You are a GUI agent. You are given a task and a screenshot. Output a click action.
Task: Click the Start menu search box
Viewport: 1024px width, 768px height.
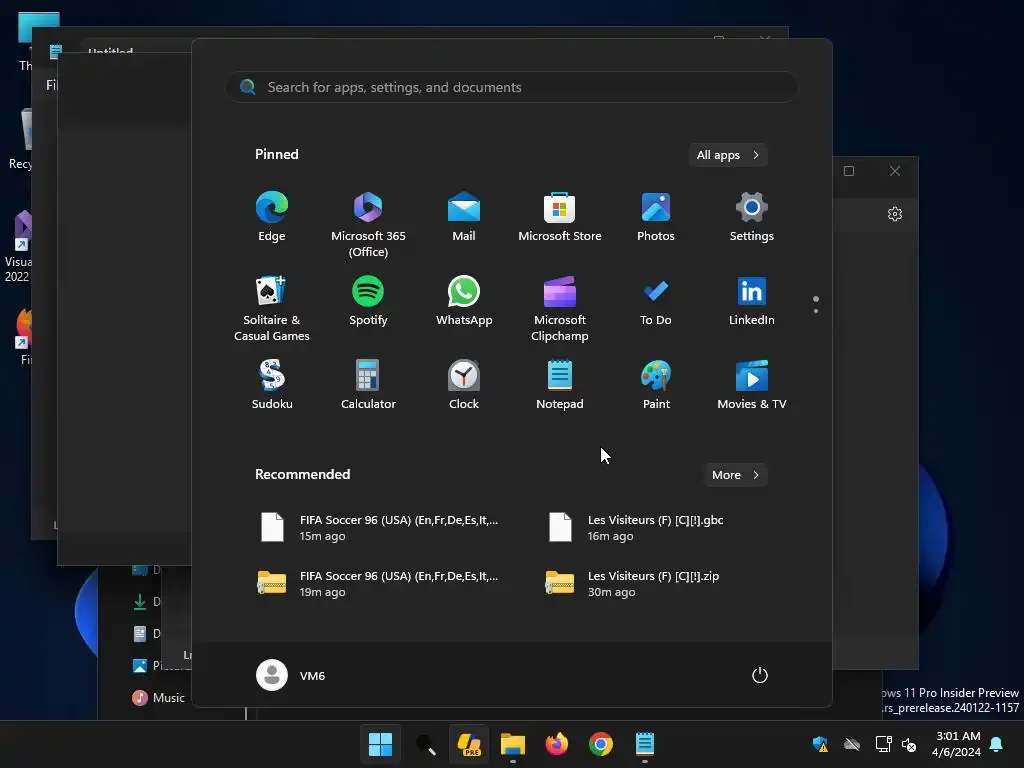click(512, 87)
